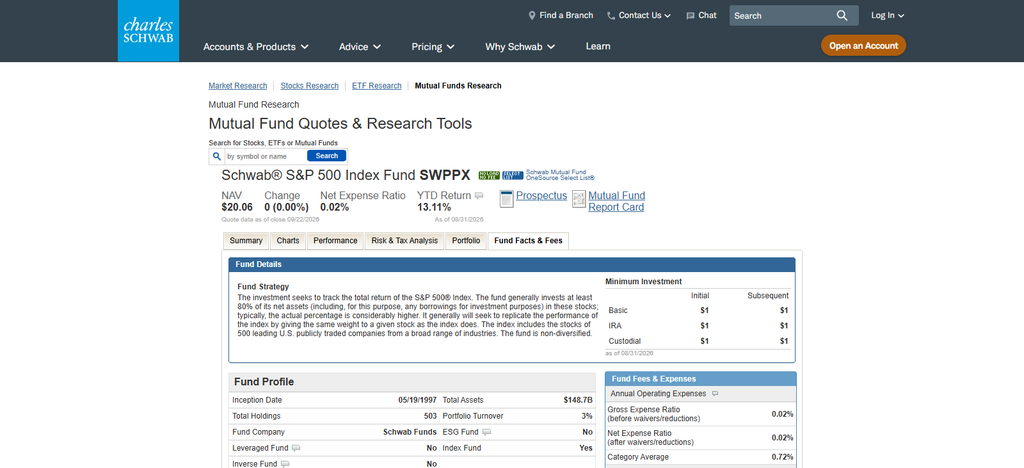Click the ESG Fund tooltip bubble icon
The width and height of the screenshot is (1024, 468).
(487, 432)
